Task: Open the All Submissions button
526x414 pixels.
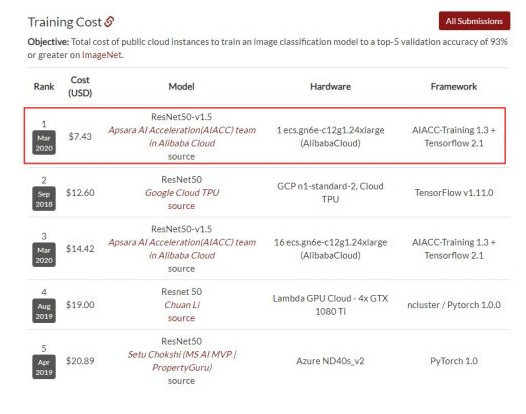Action: click(474, 21)
